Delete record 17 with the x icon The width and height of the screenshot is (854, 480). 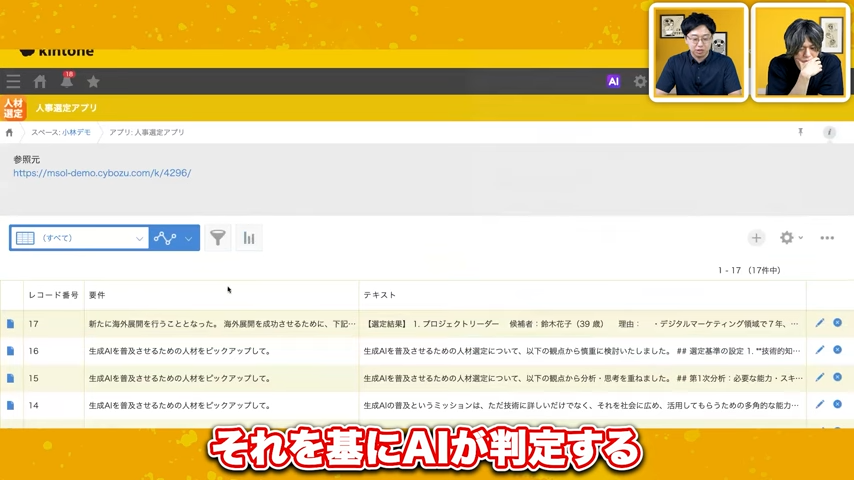tap(838, 323)
